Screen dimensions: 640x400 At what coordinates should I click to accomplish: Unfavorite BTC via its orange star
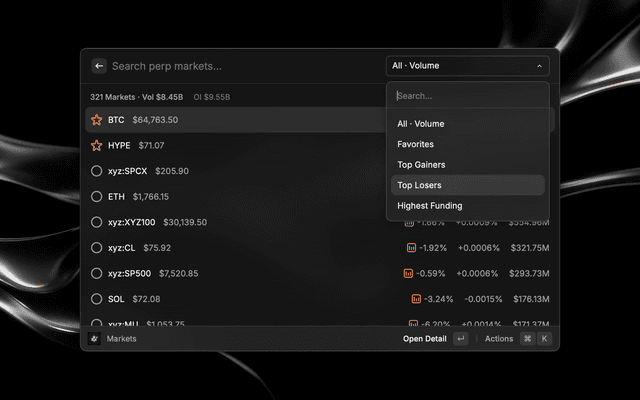(97, 120)
